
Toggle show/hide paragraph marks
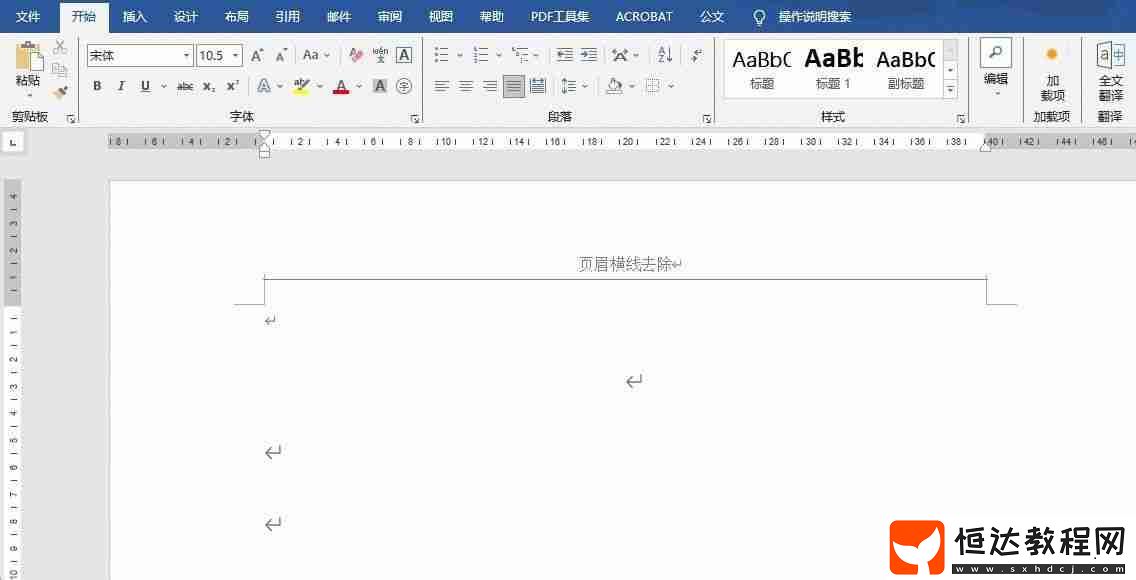(x=696, y=55)
